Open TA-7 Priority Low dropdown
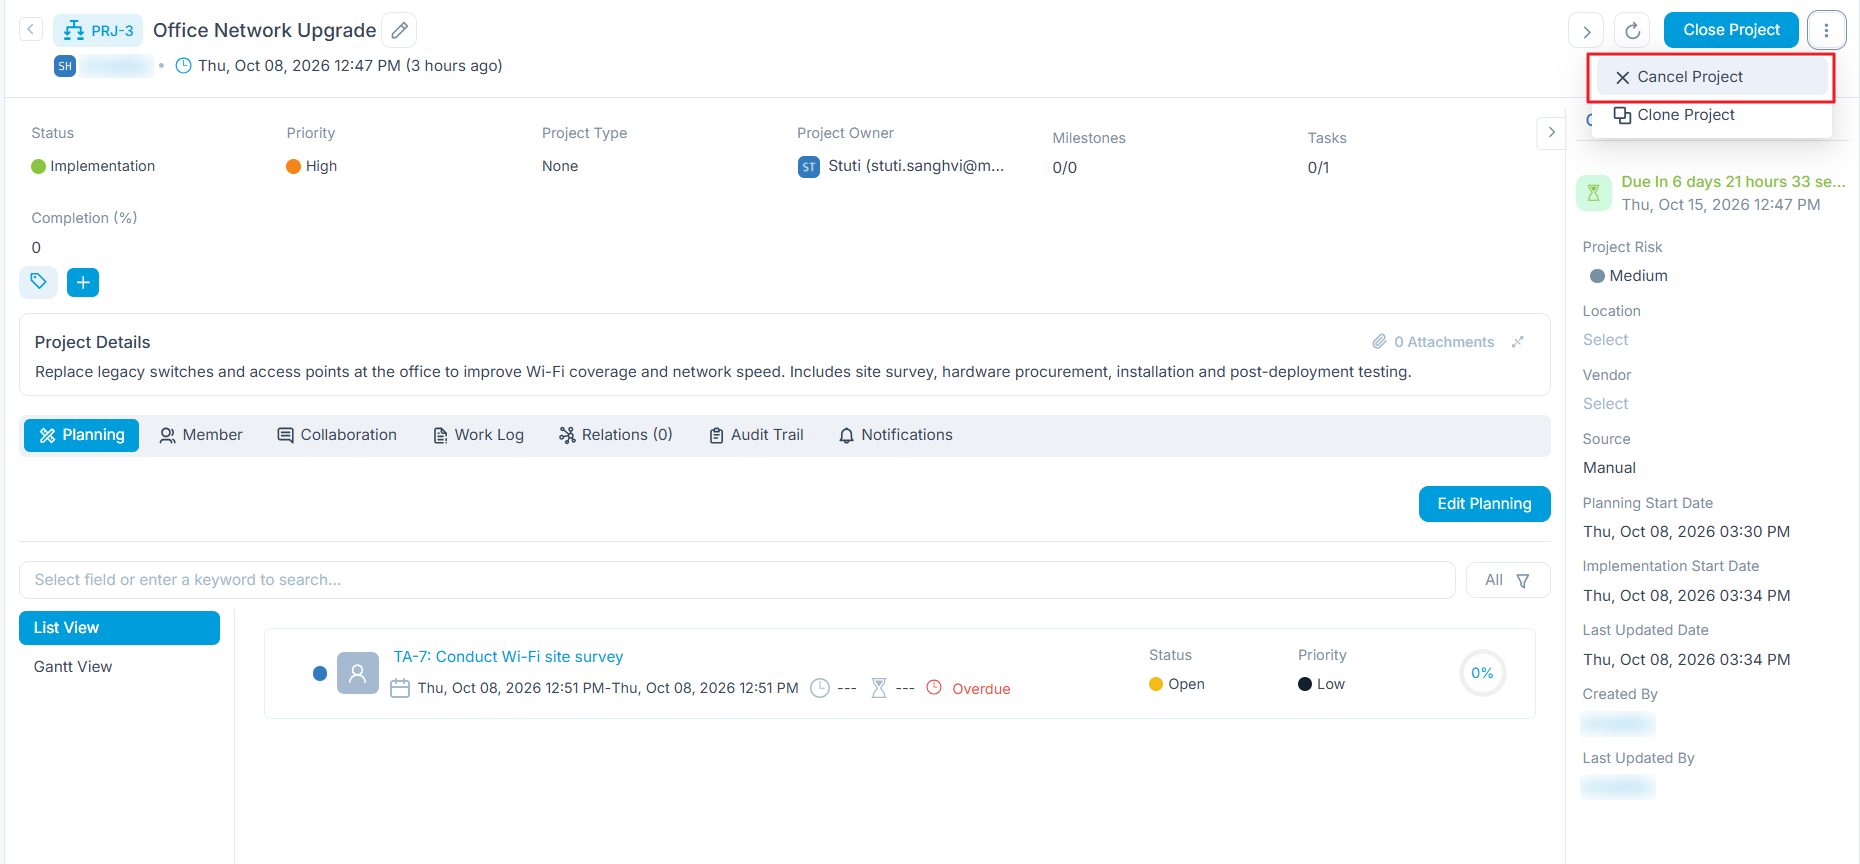The width and height of the screenshot is (1860, 864). coord(1322,684)
